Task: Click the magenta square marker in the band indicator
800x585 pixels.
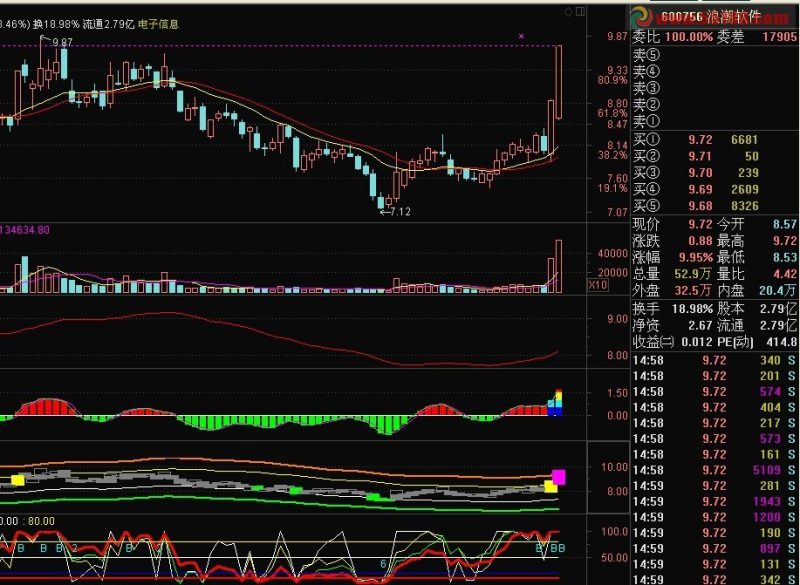Action: pos(559,477)
